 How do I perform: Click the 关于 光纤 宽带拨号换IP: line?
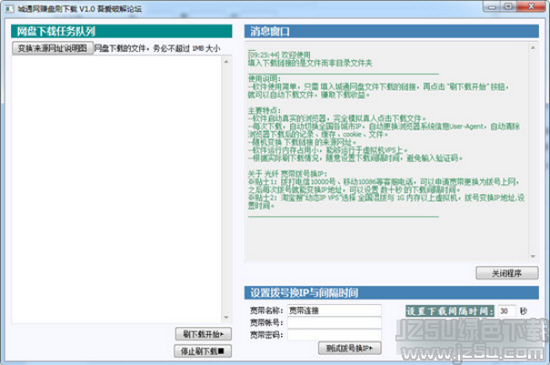[288, 174]
